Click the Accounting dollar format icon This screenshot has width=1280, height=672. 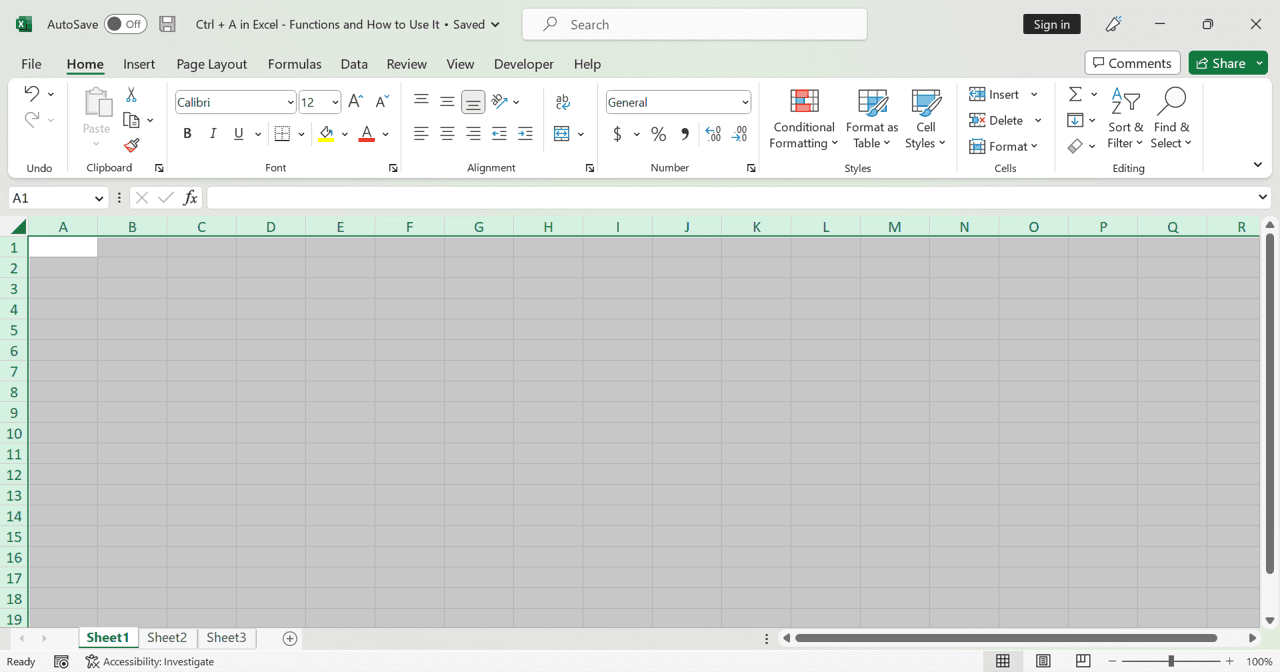pos(618,134)
